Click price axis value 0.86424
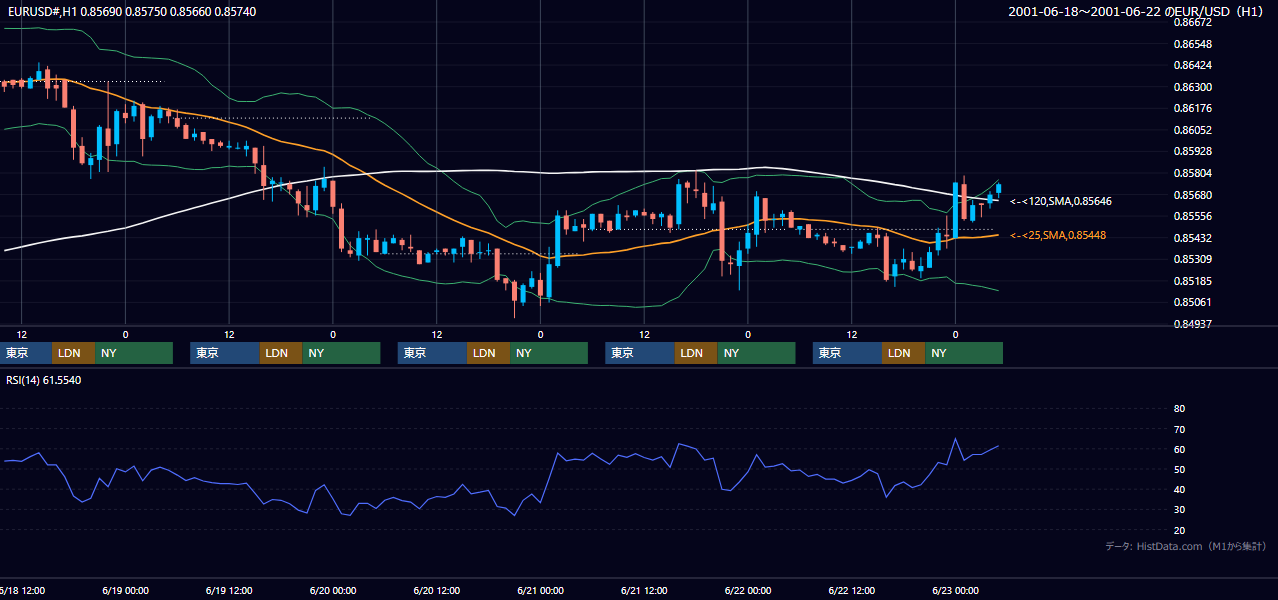The width and height of the screenshot is (1278, 600). click(1192, 66)
